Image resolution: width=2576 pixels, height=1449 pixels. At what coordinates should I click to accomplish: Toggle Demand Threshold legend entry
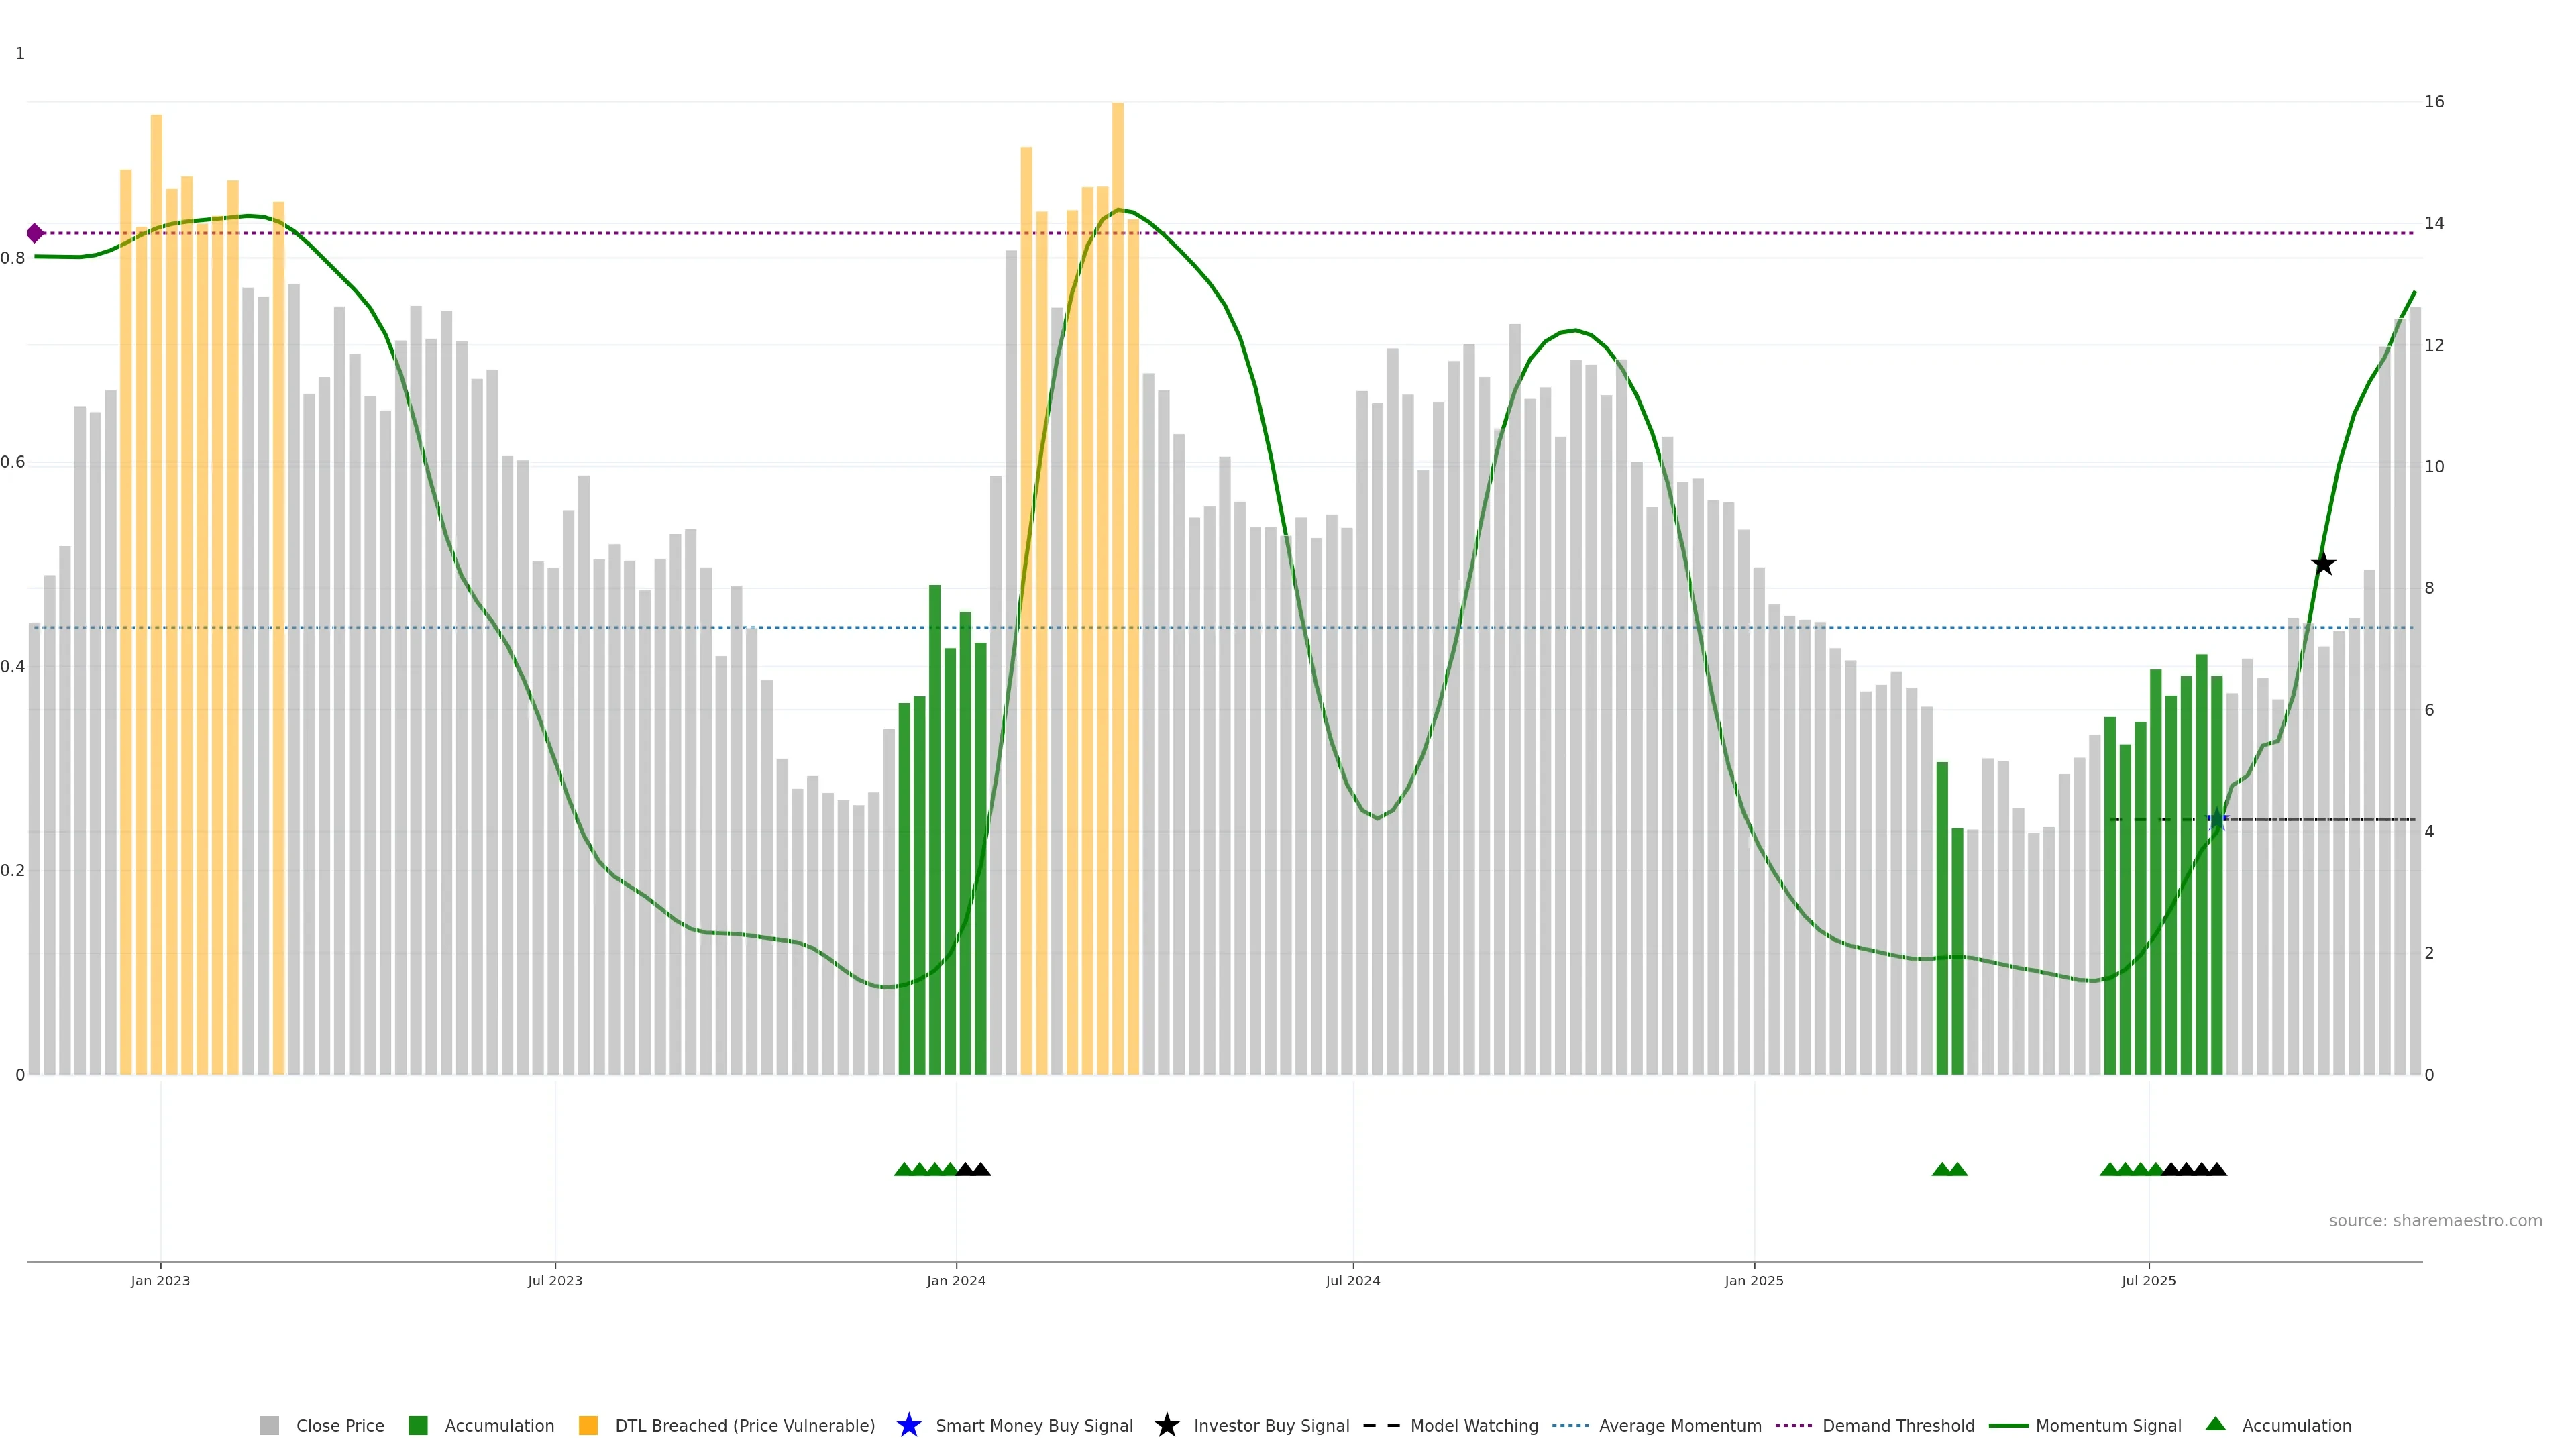pyautogui.click(x=1897, y=1425)
